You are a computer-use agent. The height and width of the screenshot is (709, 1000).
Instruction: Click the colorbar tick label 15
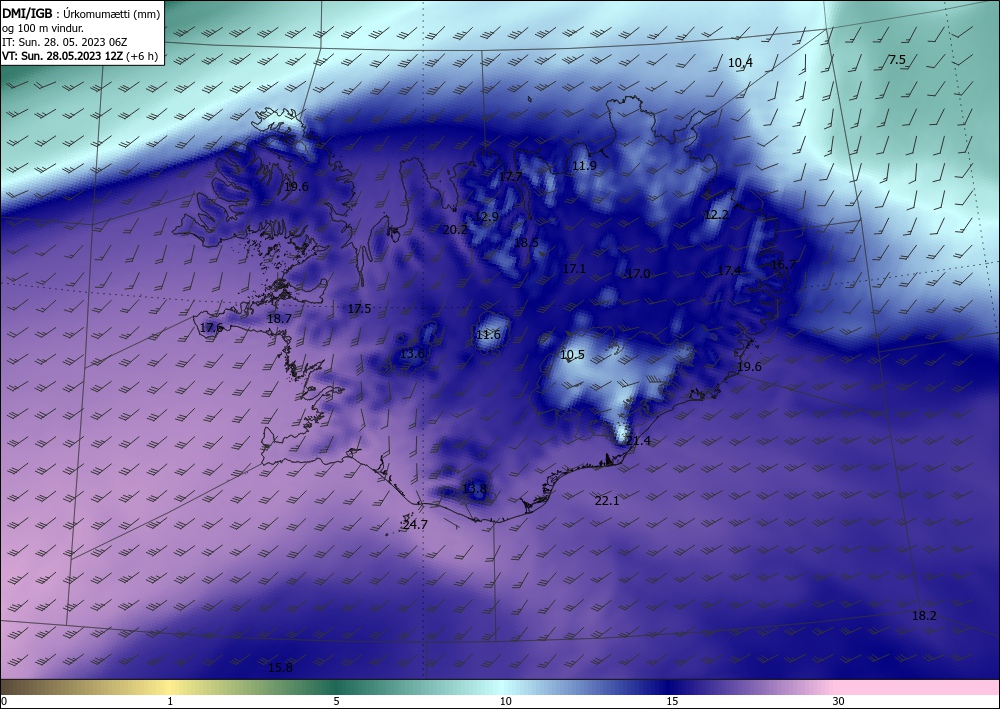point(672,701)
